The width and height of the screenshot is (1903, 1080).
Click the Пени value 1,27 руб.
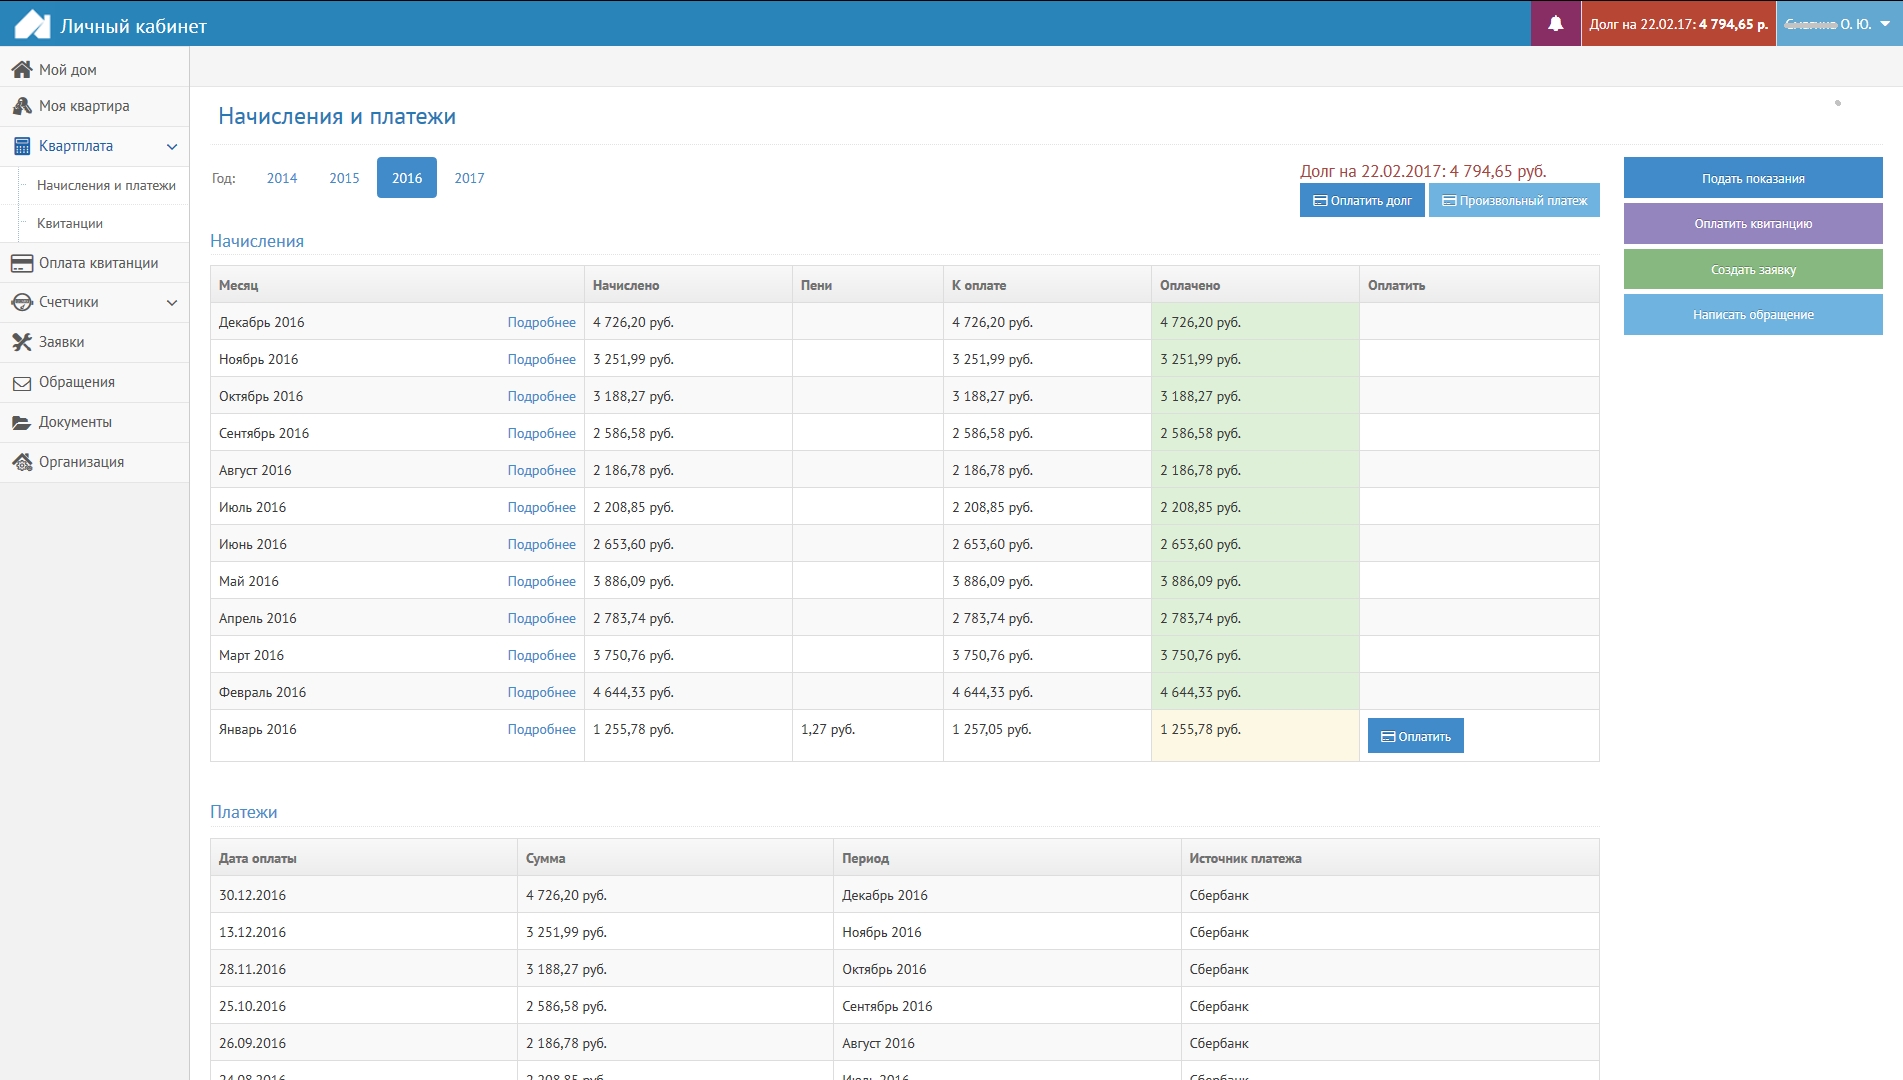pyautogui.click(x=827, y=730)
